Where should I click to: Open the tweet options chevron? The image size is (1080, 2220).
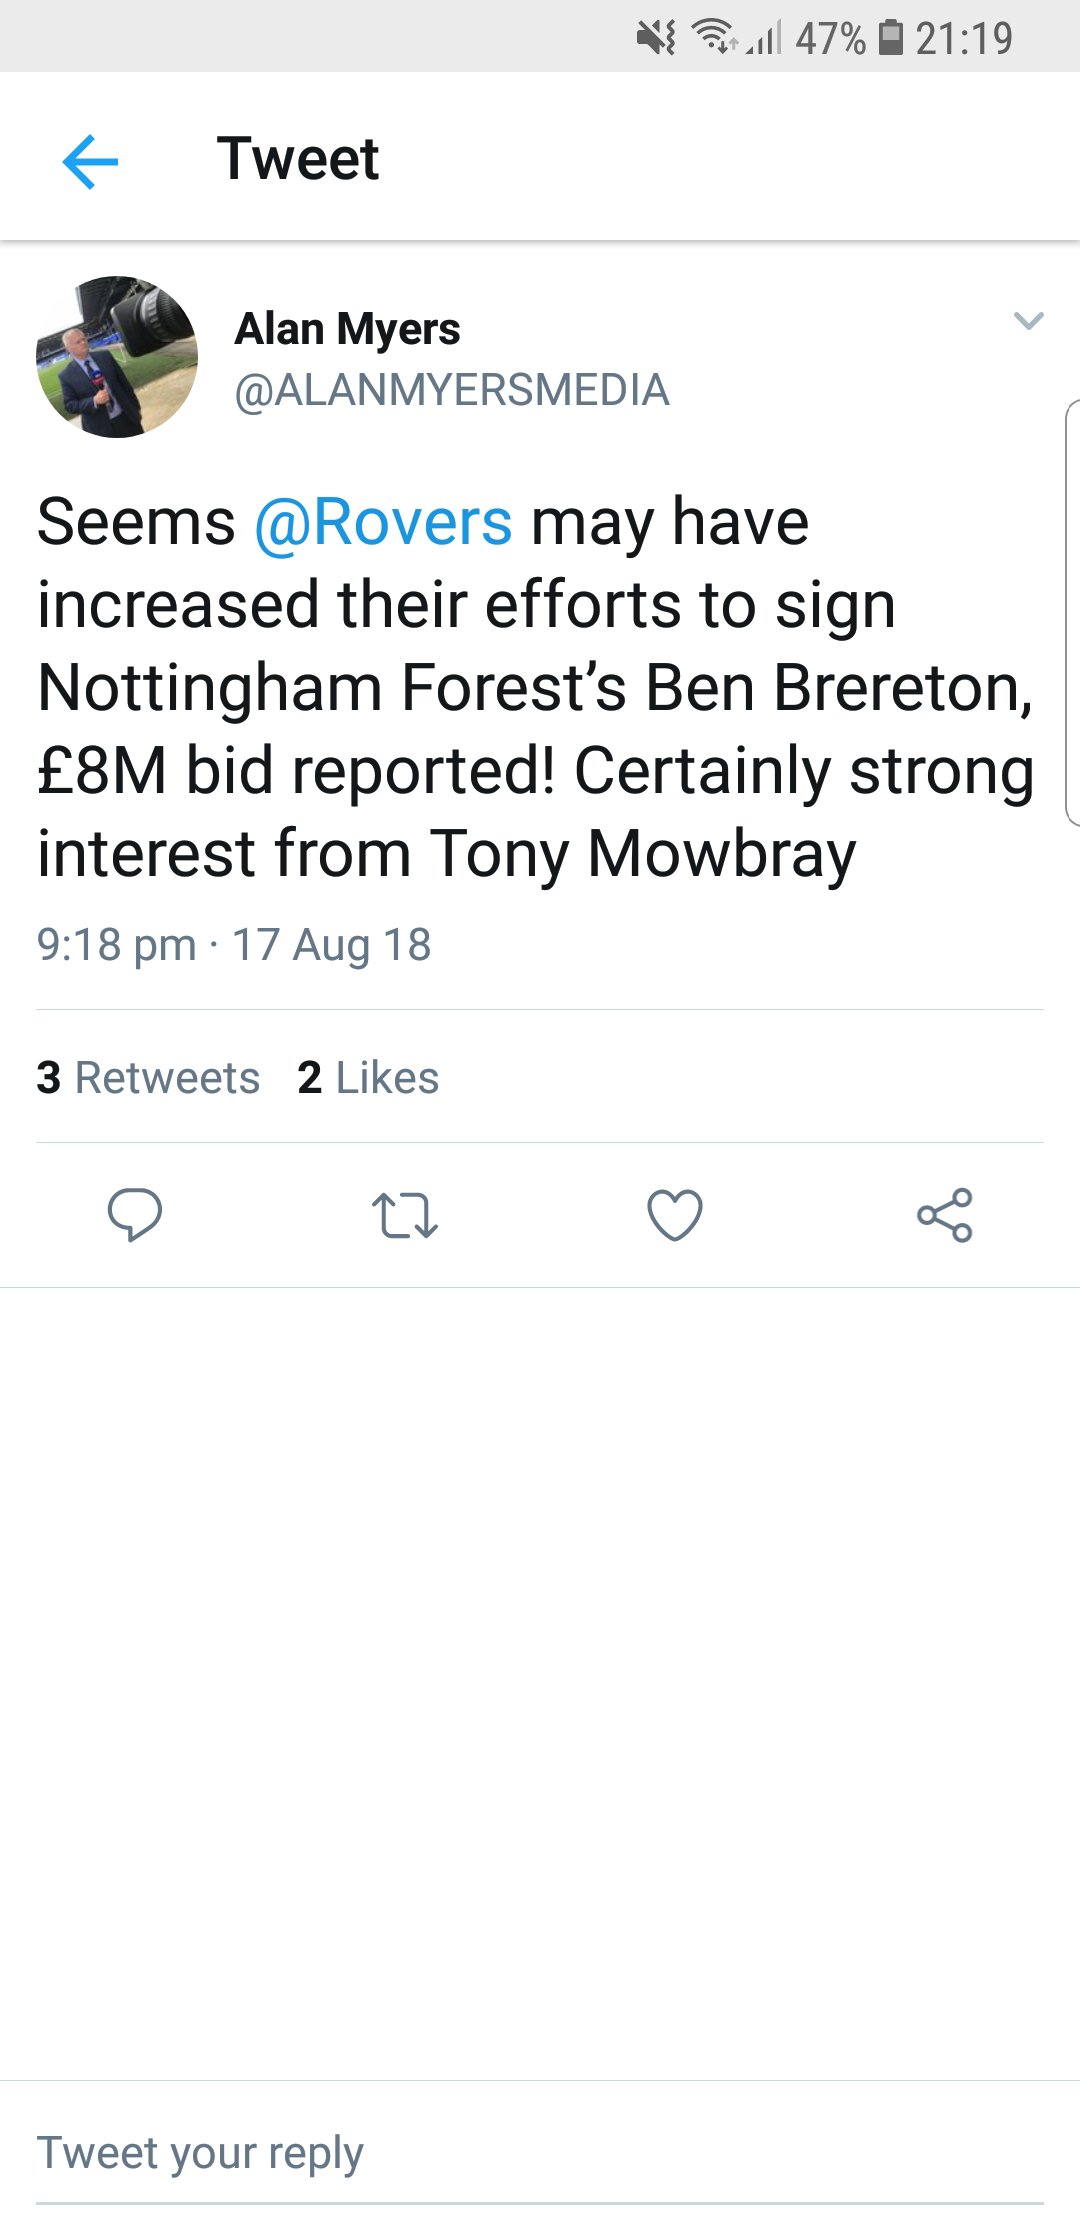[1028, 321]
